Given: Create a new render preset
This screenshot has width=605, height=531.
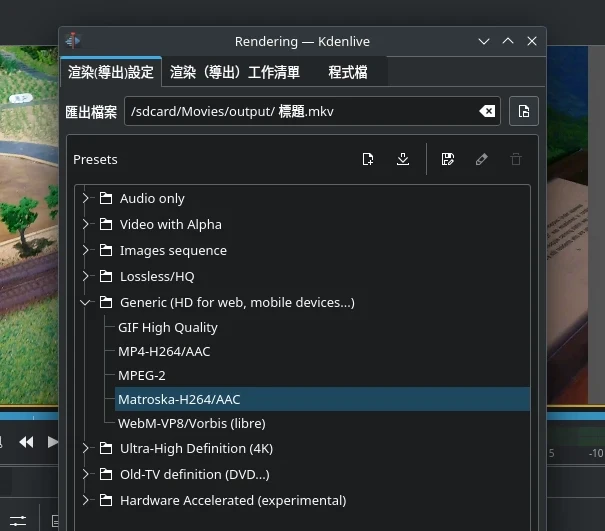Looking at the screenshot, I should click(368, 159).
